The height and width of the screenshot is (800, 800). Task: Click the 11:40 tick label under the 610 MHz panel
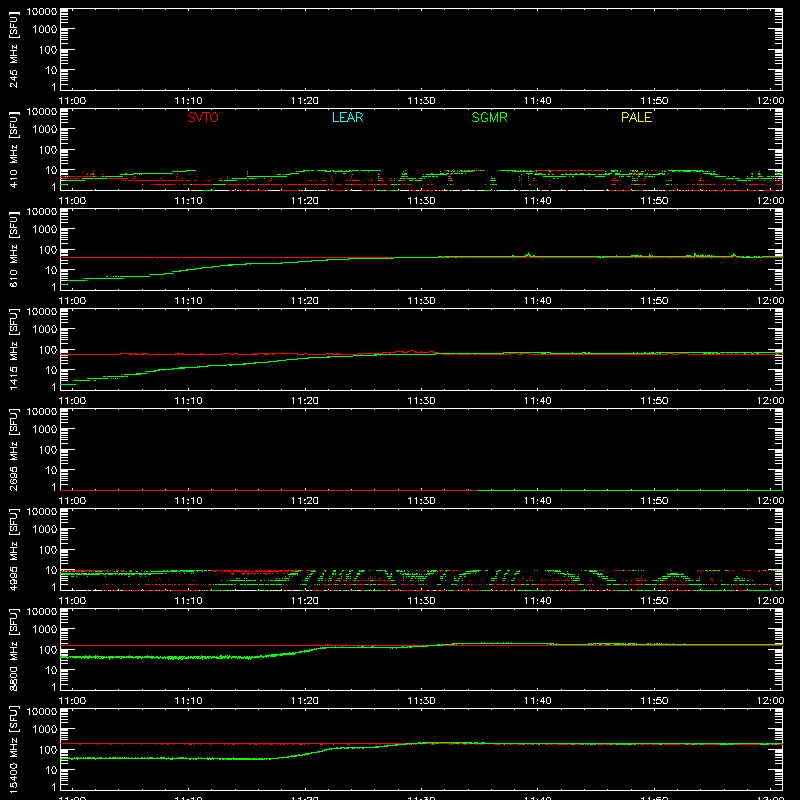(538, 301)
